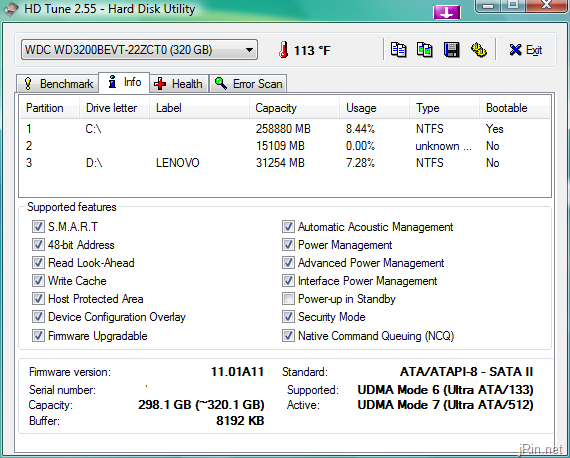
Task: Click supported value UDMA Mode 6 (Ultra ATA/133)
Action: click(x=445, y=390)
